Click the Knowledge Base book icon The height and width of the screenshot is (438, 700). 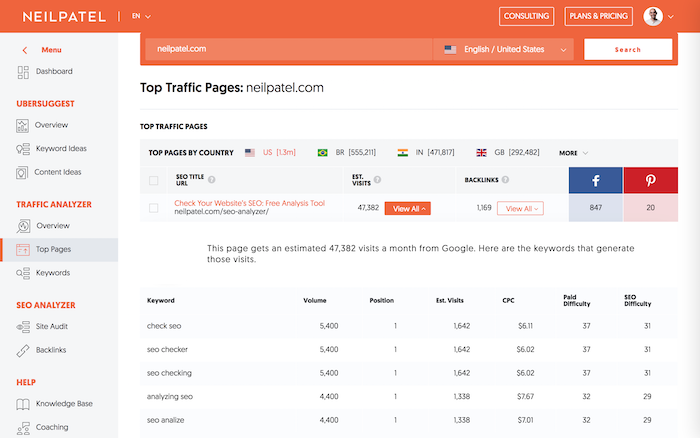[23, 404]
